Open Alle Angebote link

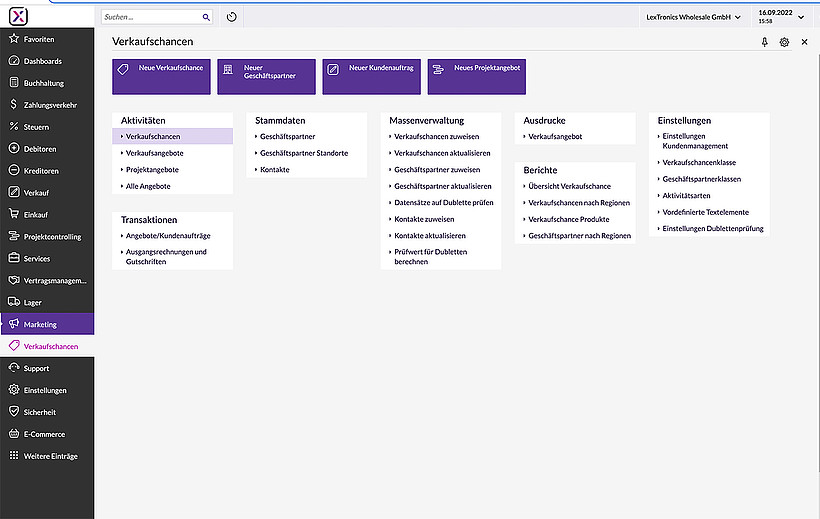148,186
